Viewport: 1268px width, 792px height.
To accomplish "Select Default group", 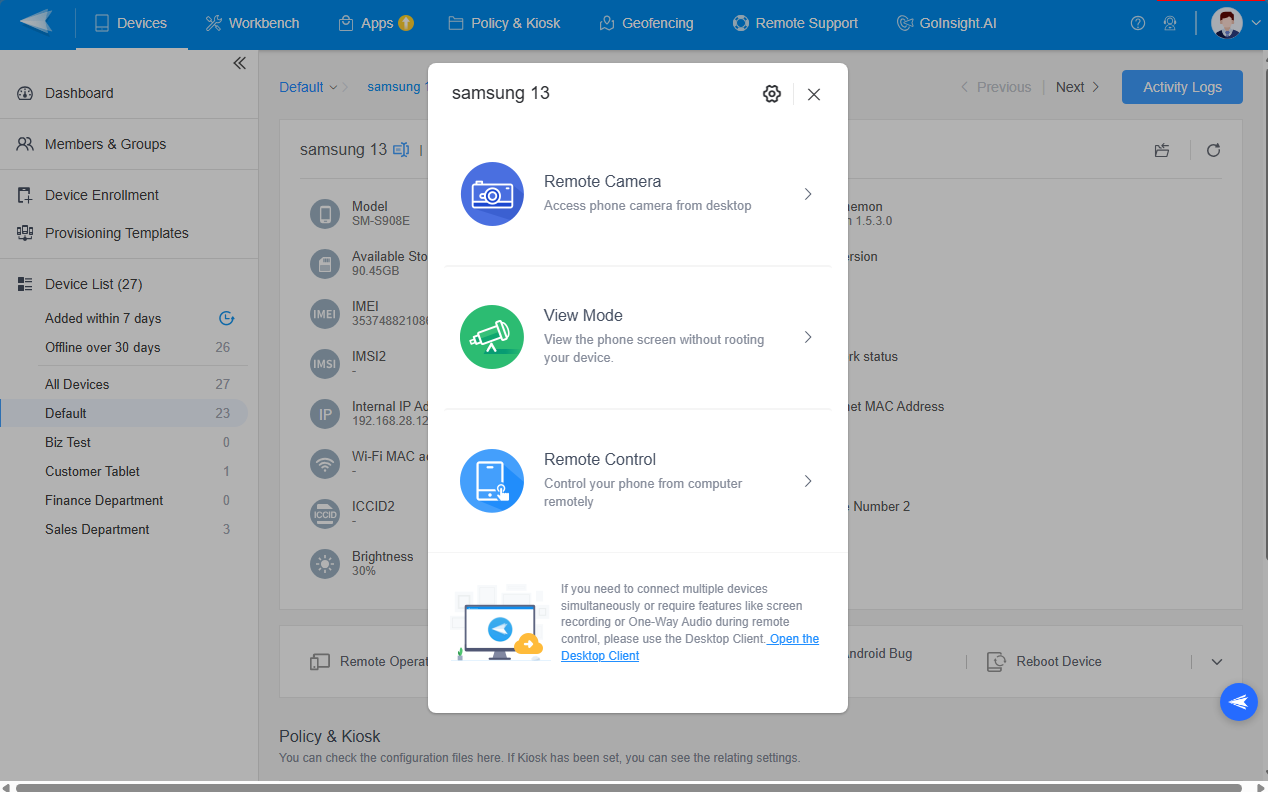I will [x=124, y=413].
